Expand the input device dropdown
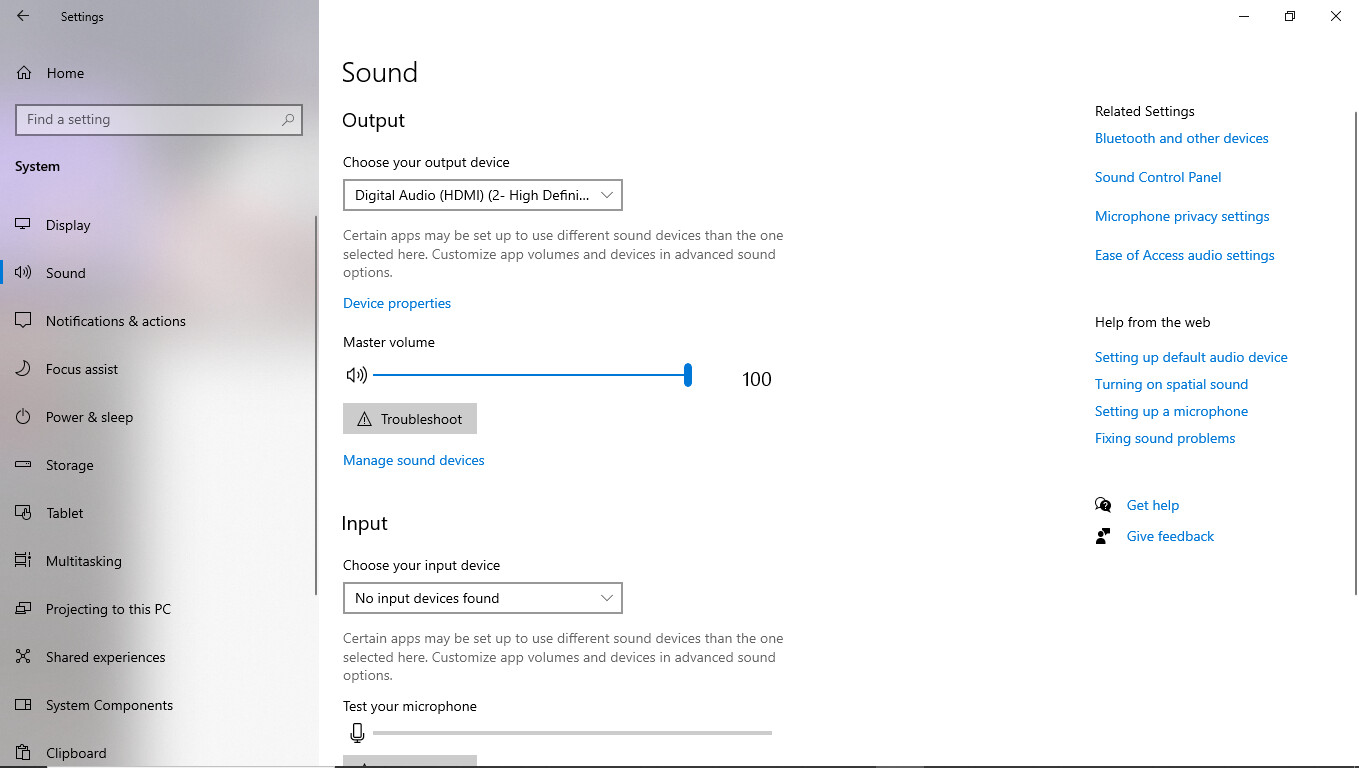The image size is (1359, 768). coord(482,598)
